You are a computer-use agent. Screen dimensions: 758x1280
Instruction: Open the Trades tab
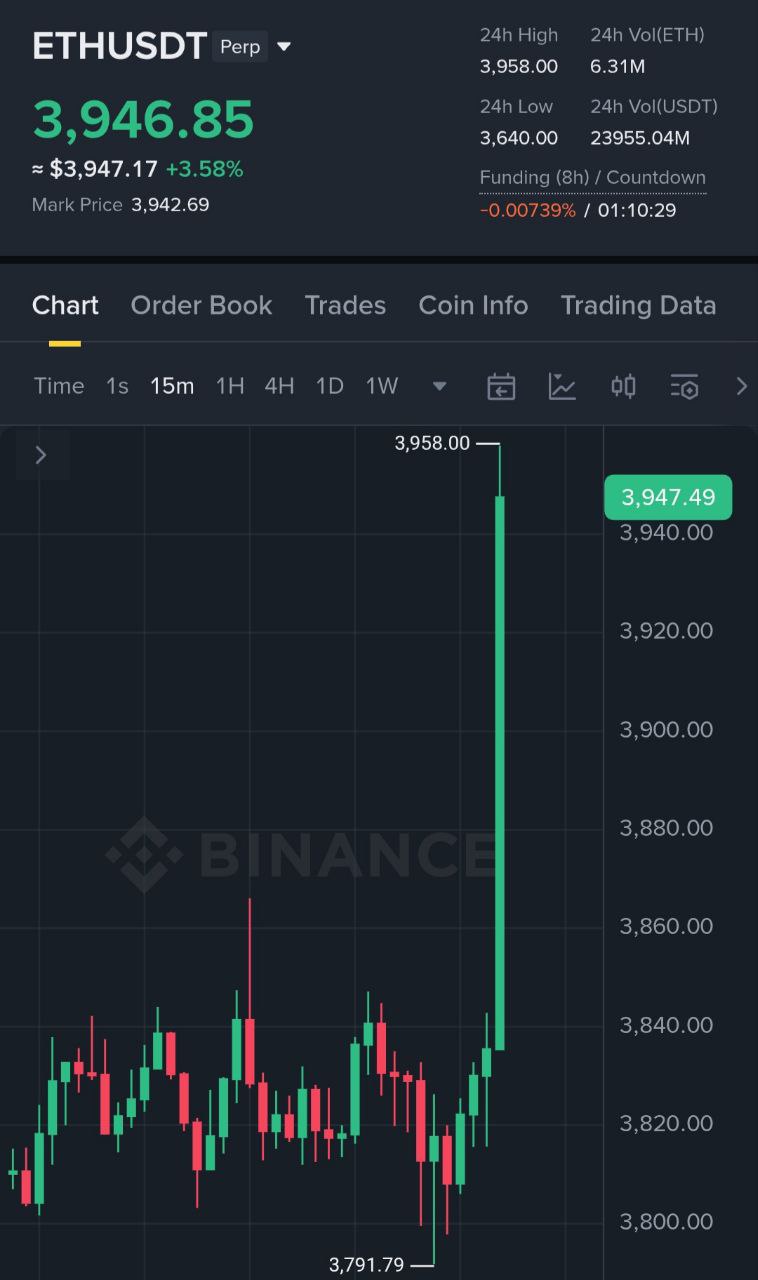[x=345, y=305]
